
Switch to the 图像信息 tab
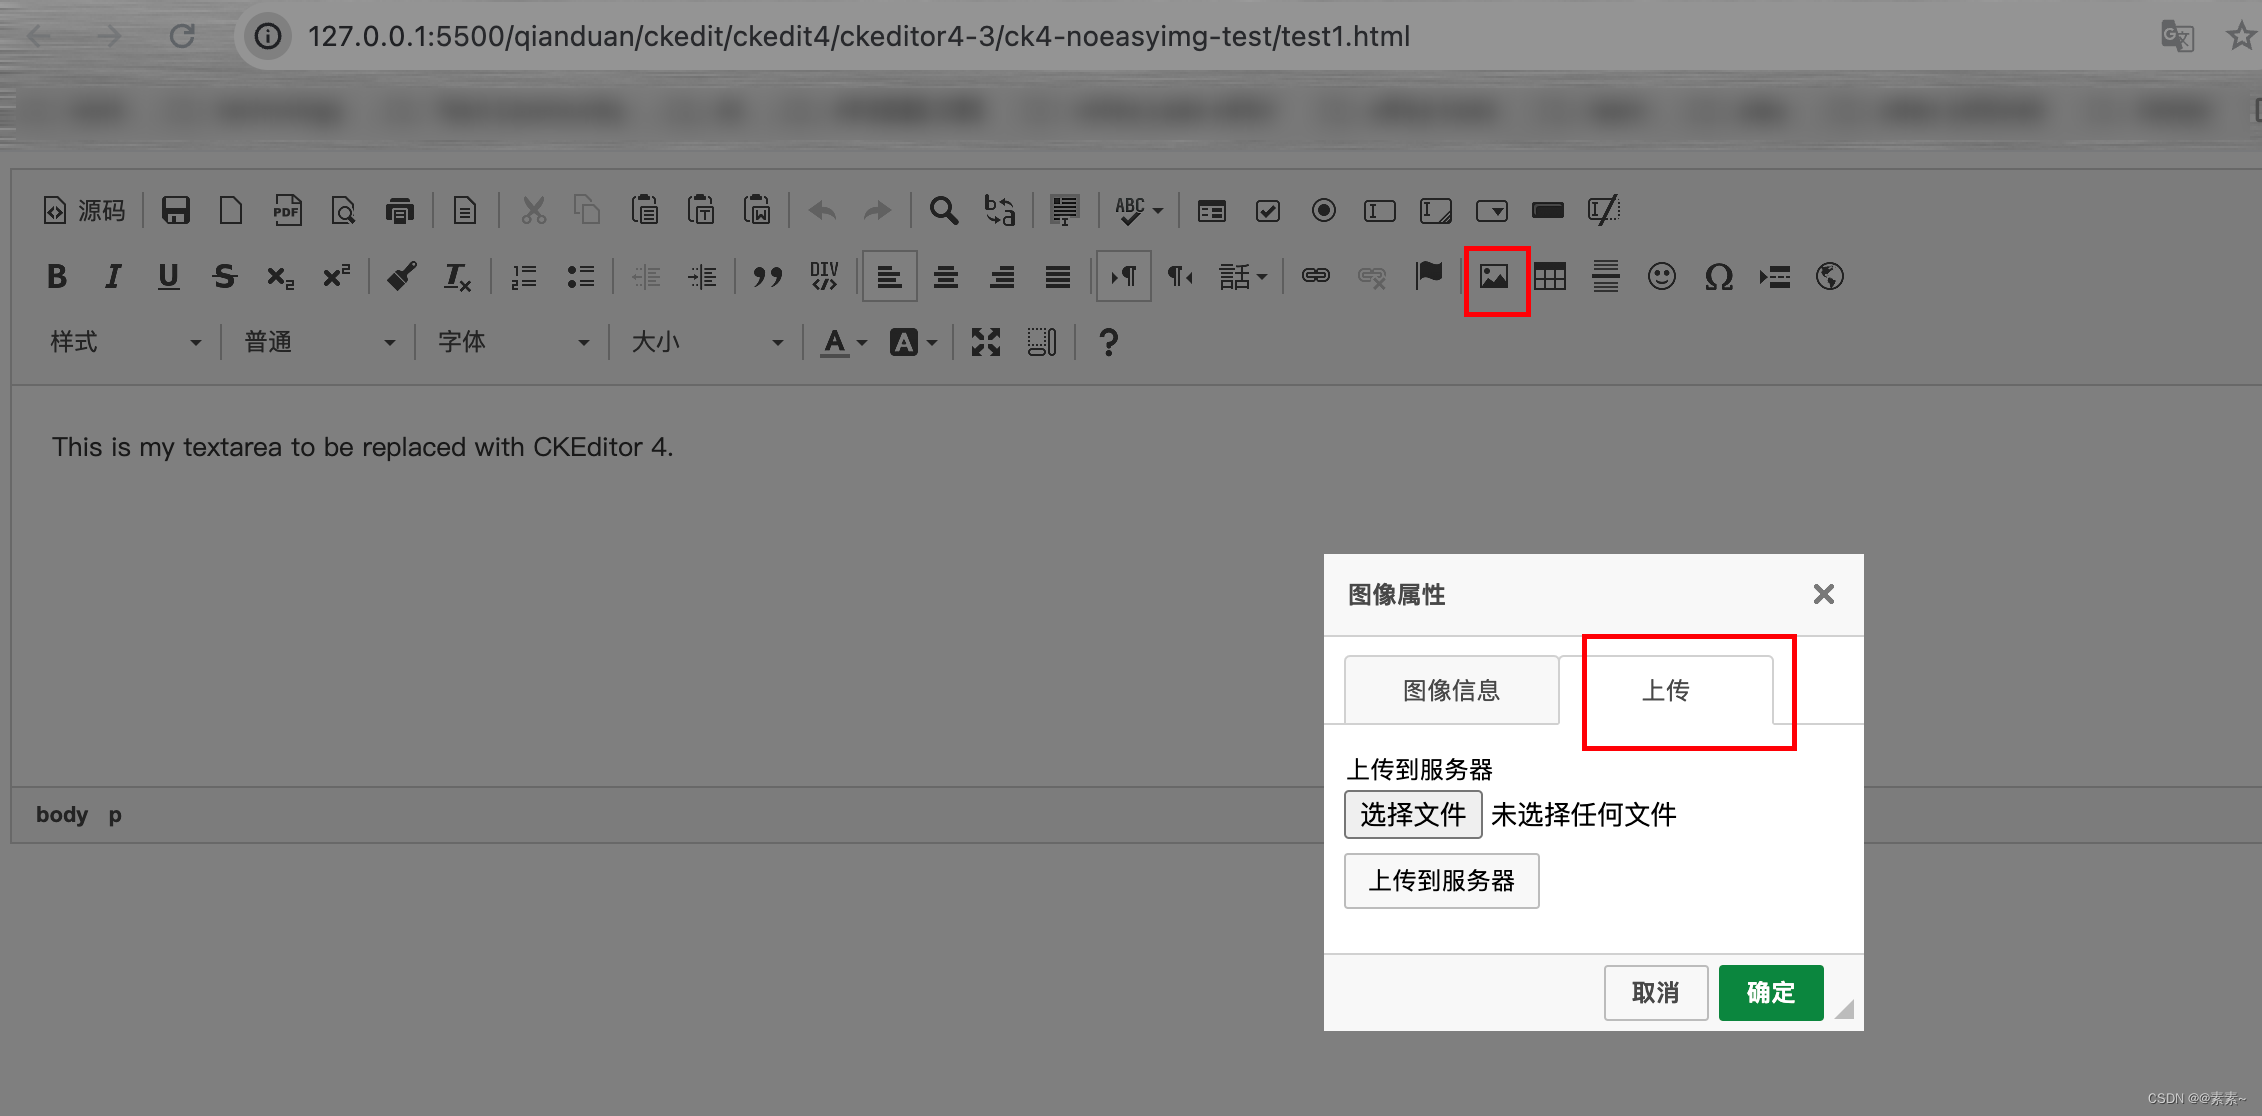(1451, 690)
